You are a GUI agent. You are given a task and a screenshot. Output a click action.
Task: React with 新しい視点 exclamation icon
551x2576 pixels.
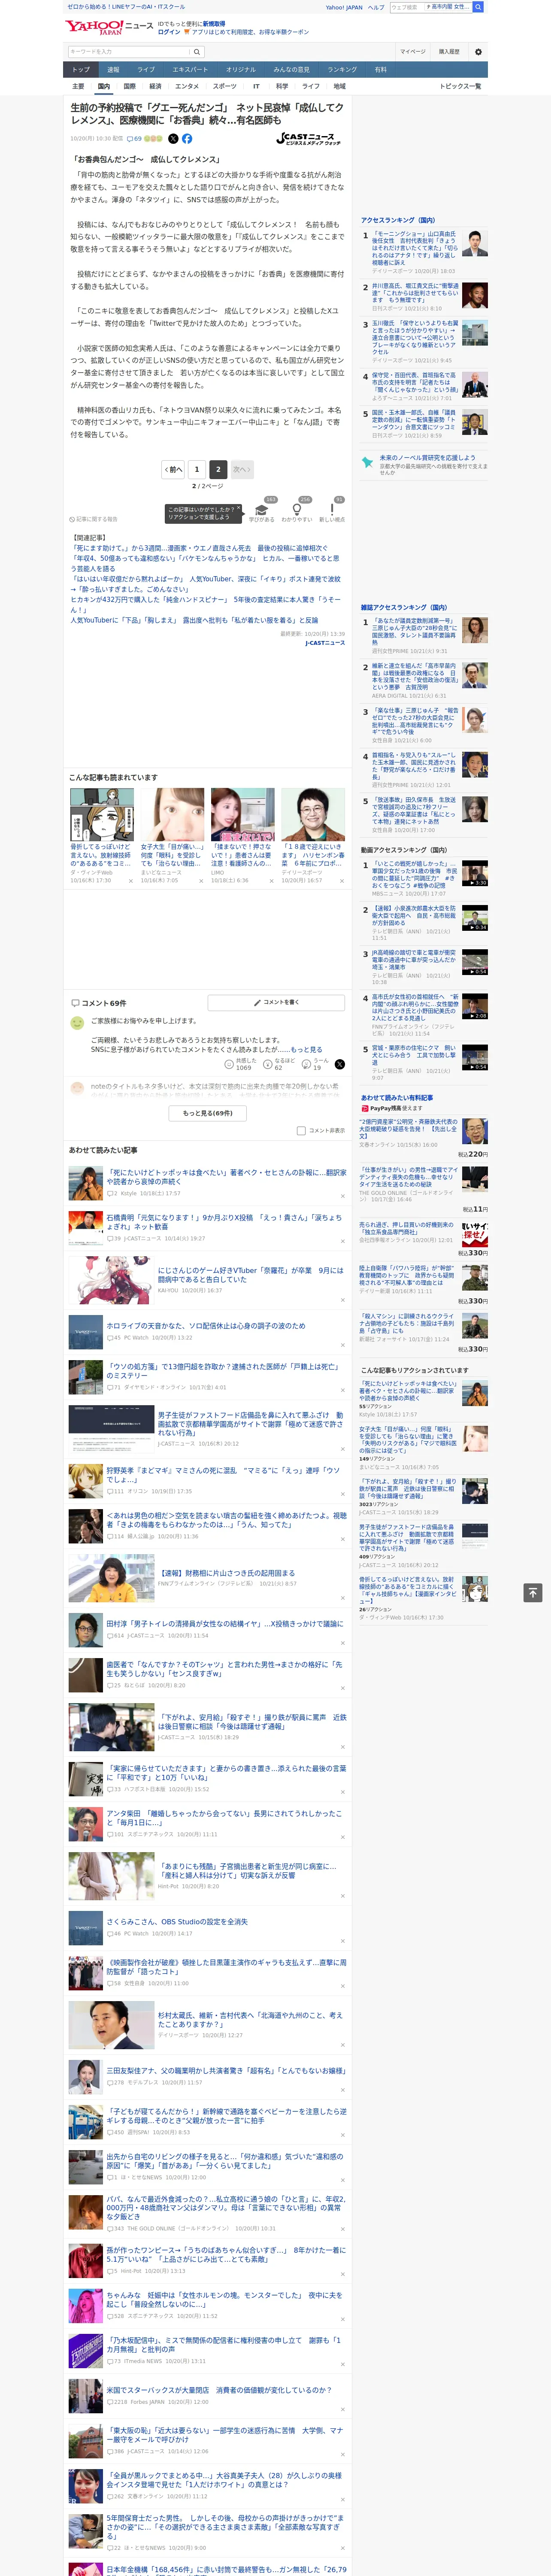[x=332, y=510]
